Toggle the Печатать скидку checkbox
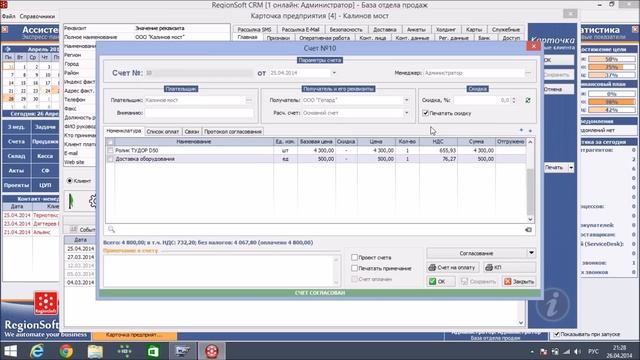640x360 pixels. 425,113
